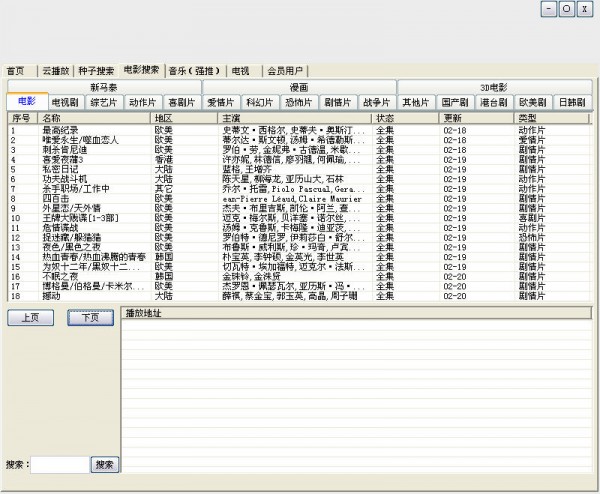Choose the 战争片 sub-tab
Image resolution: width=600 pixels, height=494 pixels.
pyautogui.click(x=377, y=103)
